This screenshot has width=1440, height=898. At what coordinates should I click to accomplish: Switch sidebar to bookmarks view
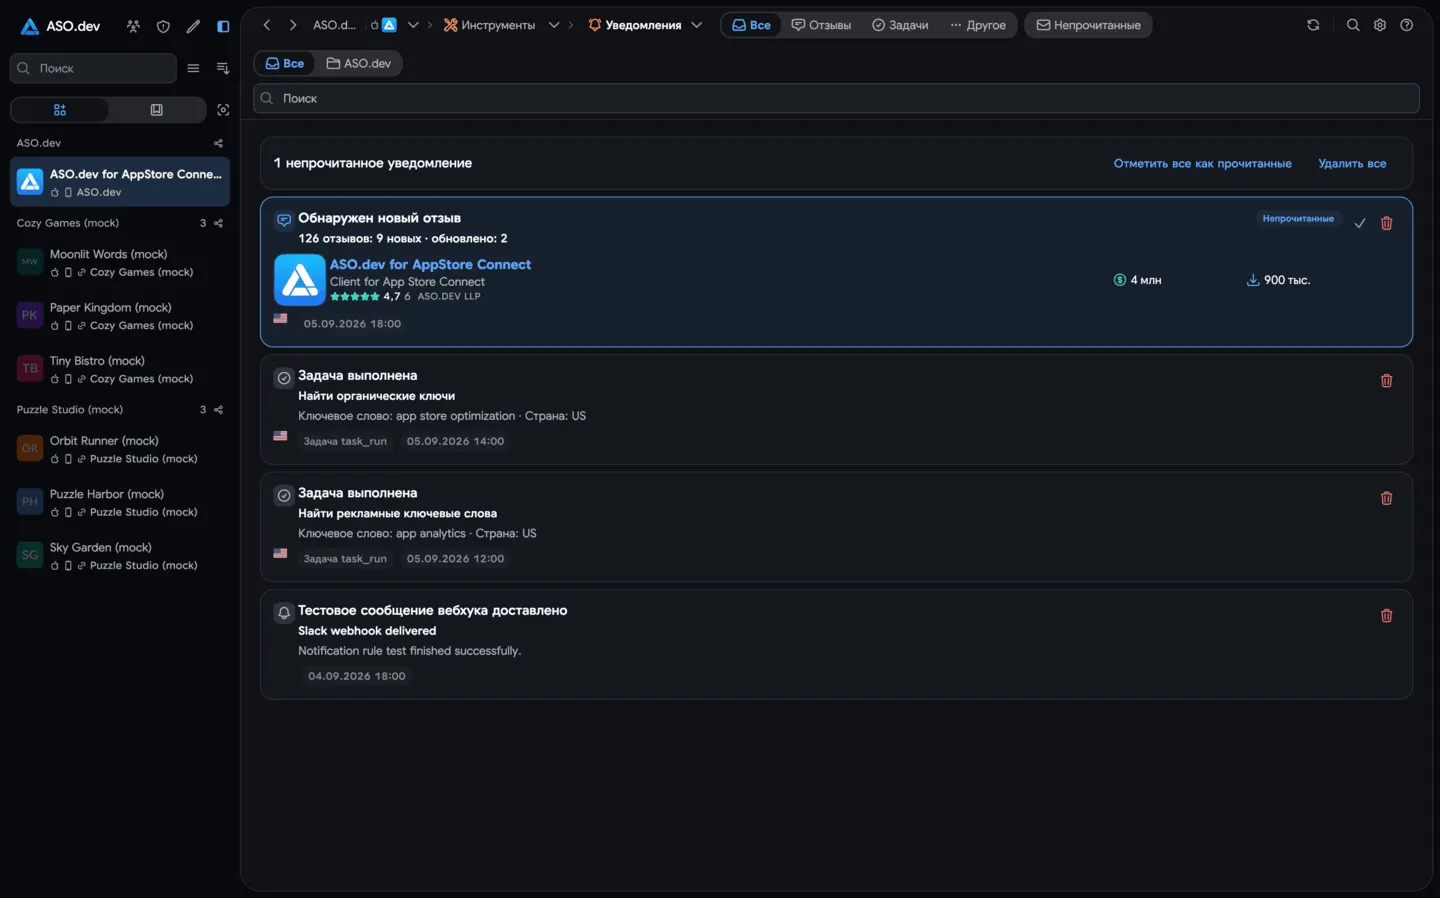click(x=156, y=110)
